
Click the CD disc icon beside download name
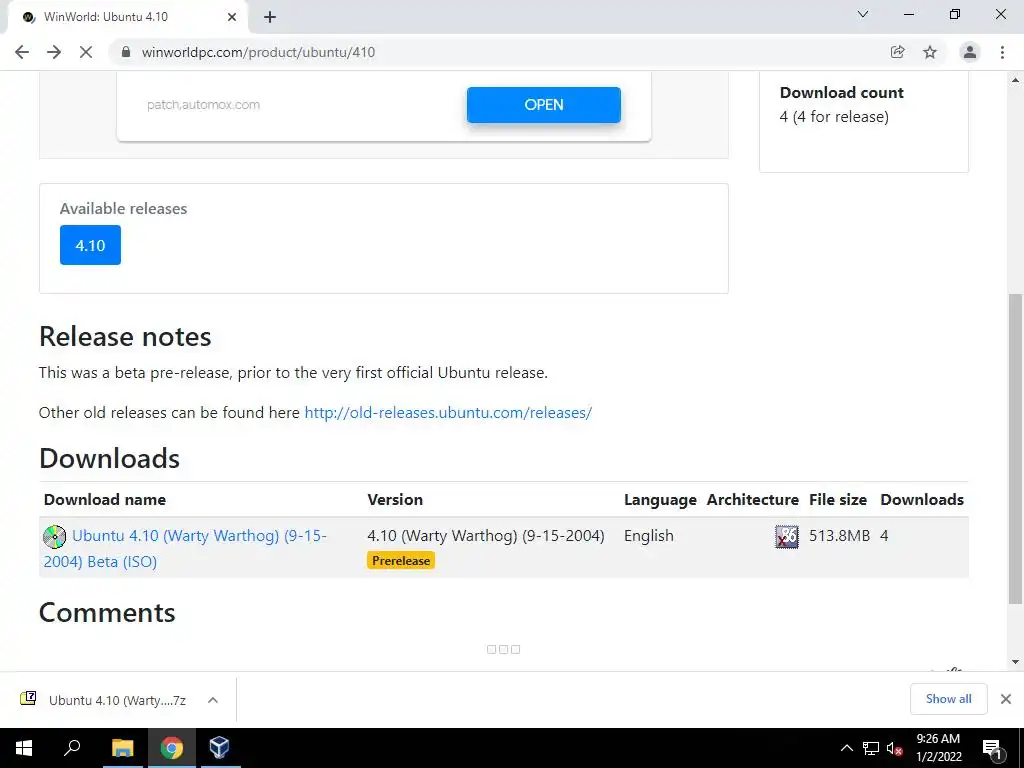[x=55, y=537]
